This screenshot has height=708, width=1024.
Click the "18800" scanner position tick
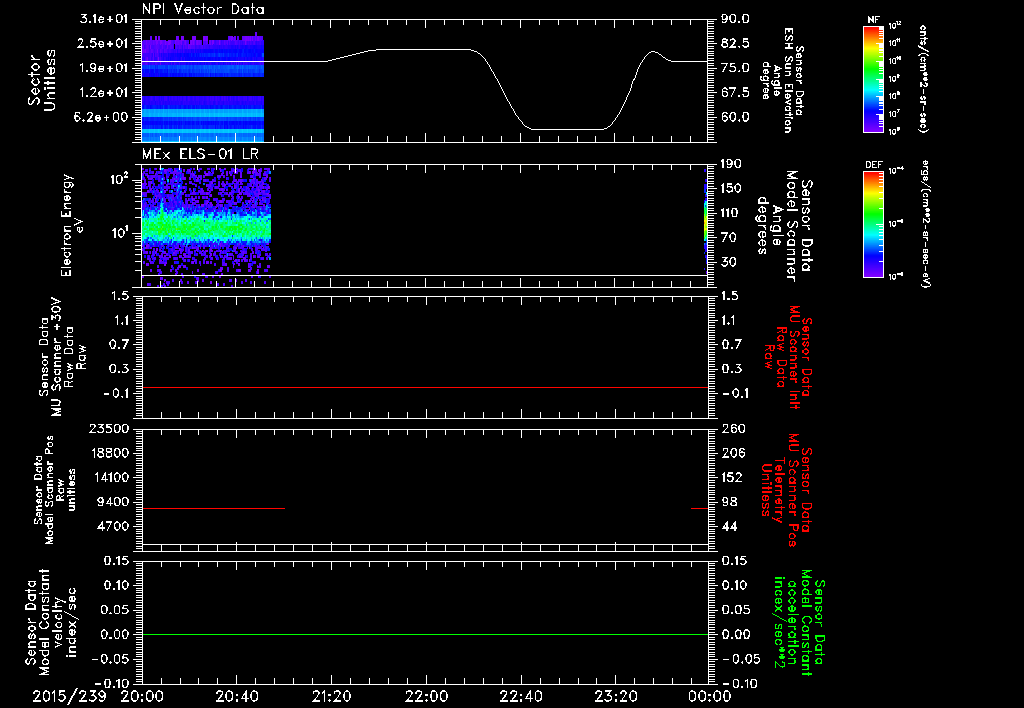[x=110, y=453]
